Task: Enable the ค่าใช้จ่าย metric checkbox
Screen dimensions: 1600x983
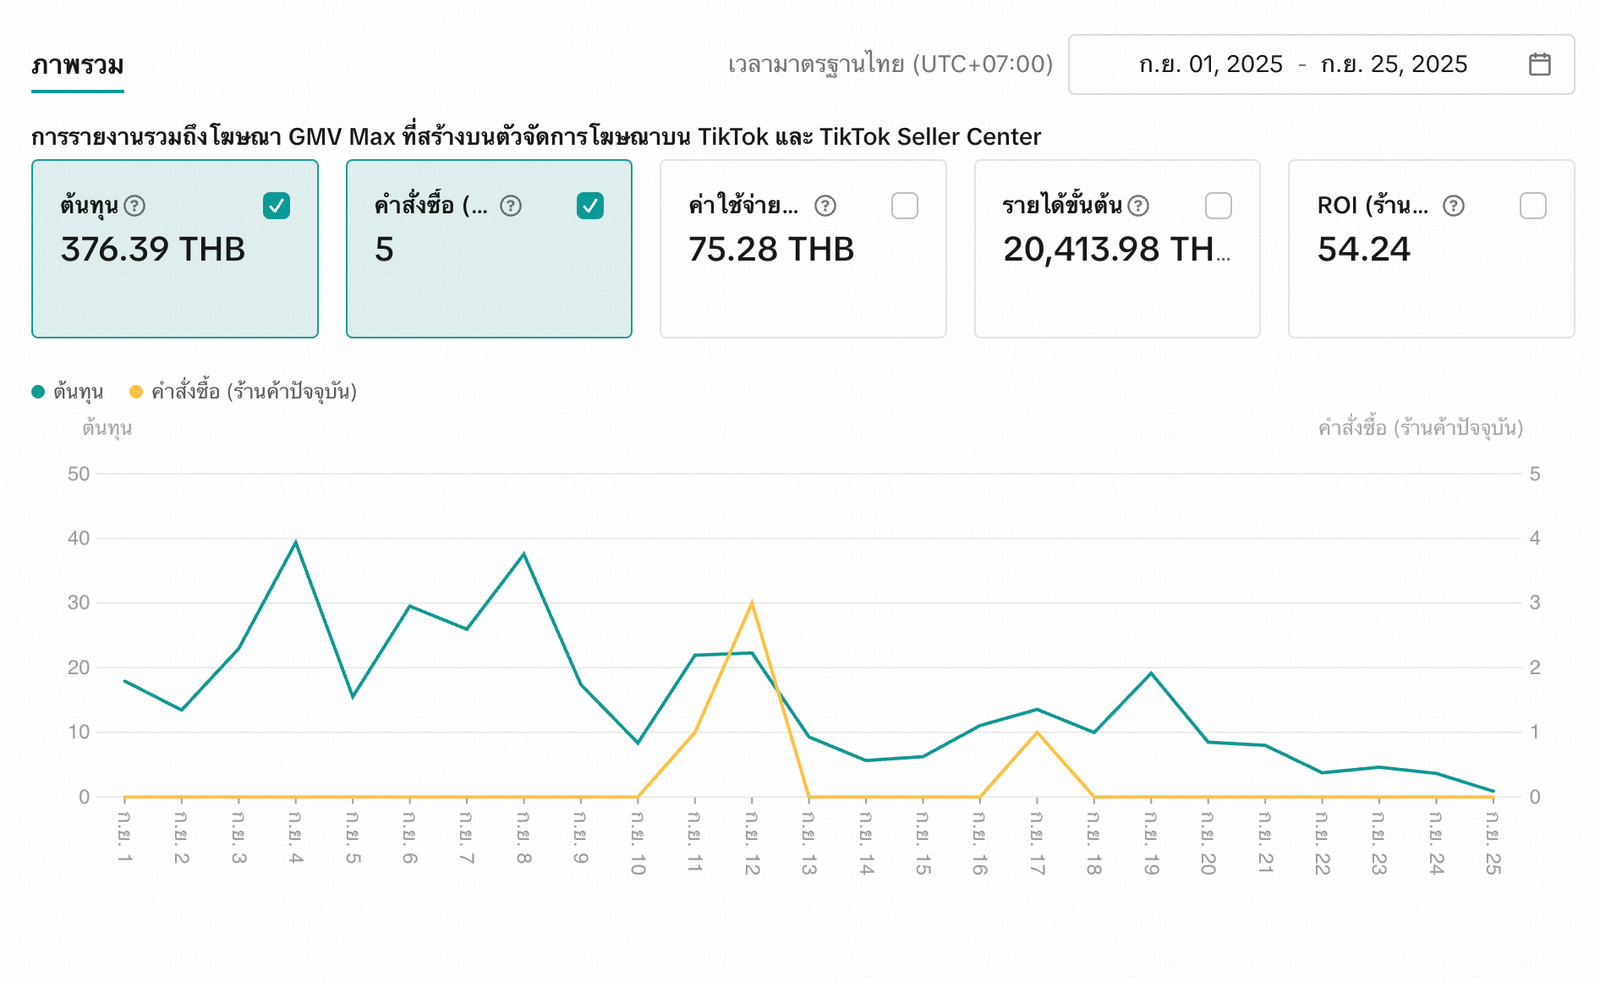Action: (904, 206)
